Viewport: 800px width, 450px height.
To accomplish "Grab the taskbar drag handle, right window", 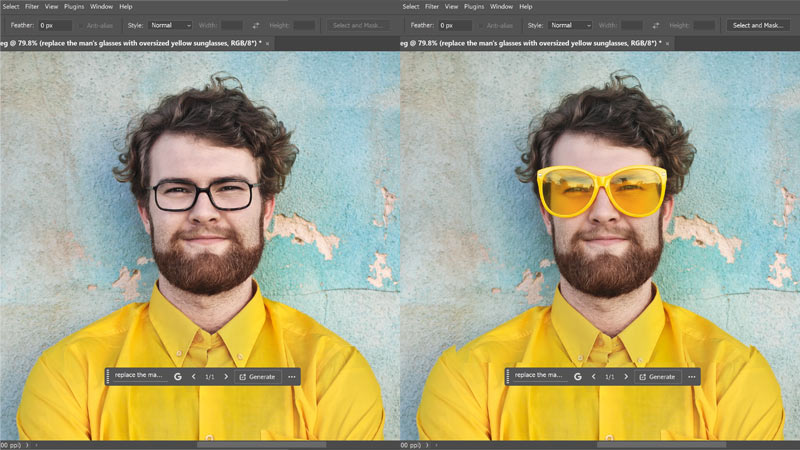I will click(508, 377).
